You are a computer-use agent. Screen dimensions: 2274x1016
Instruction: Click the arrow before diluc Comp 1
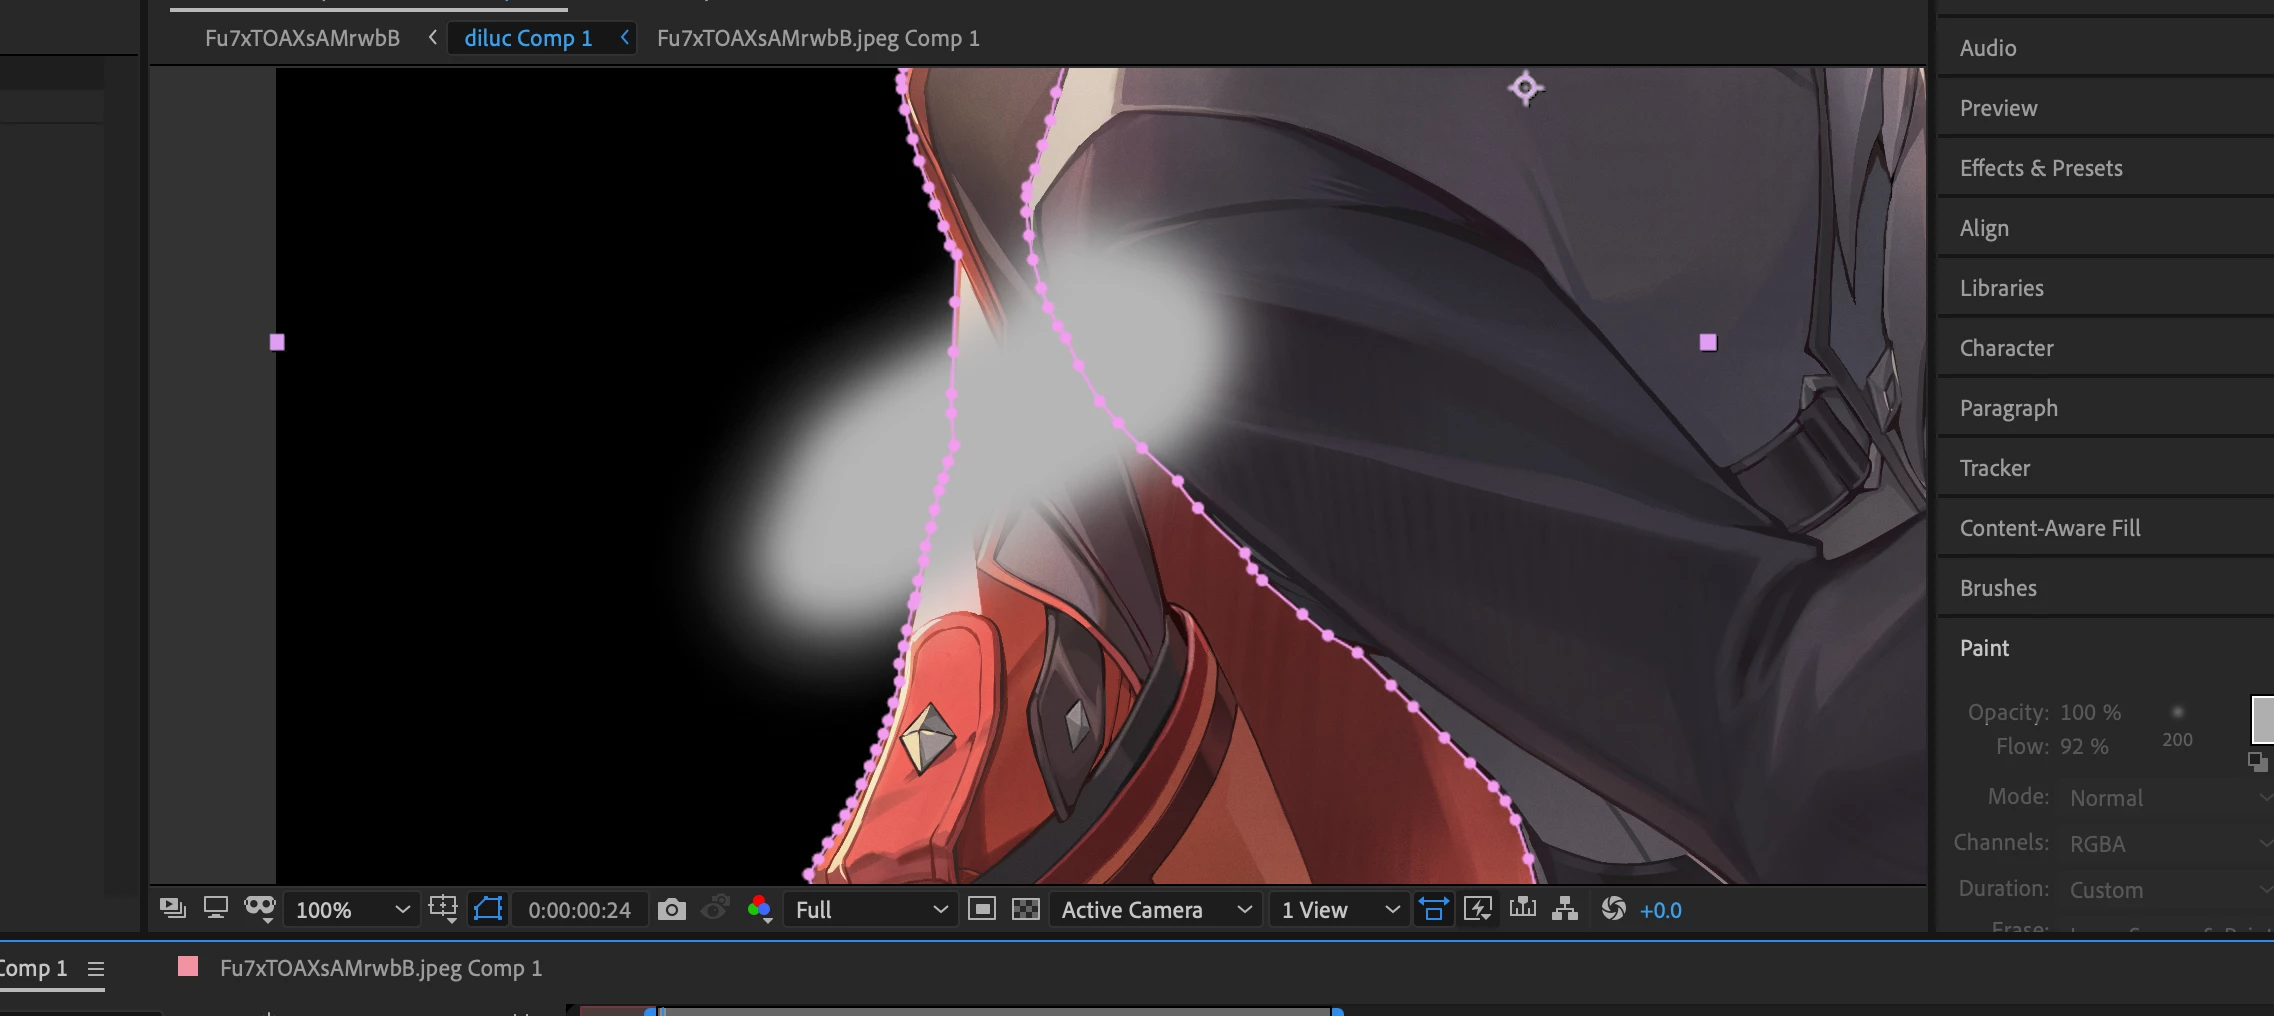pyautogui.click(x=432, y=37)
